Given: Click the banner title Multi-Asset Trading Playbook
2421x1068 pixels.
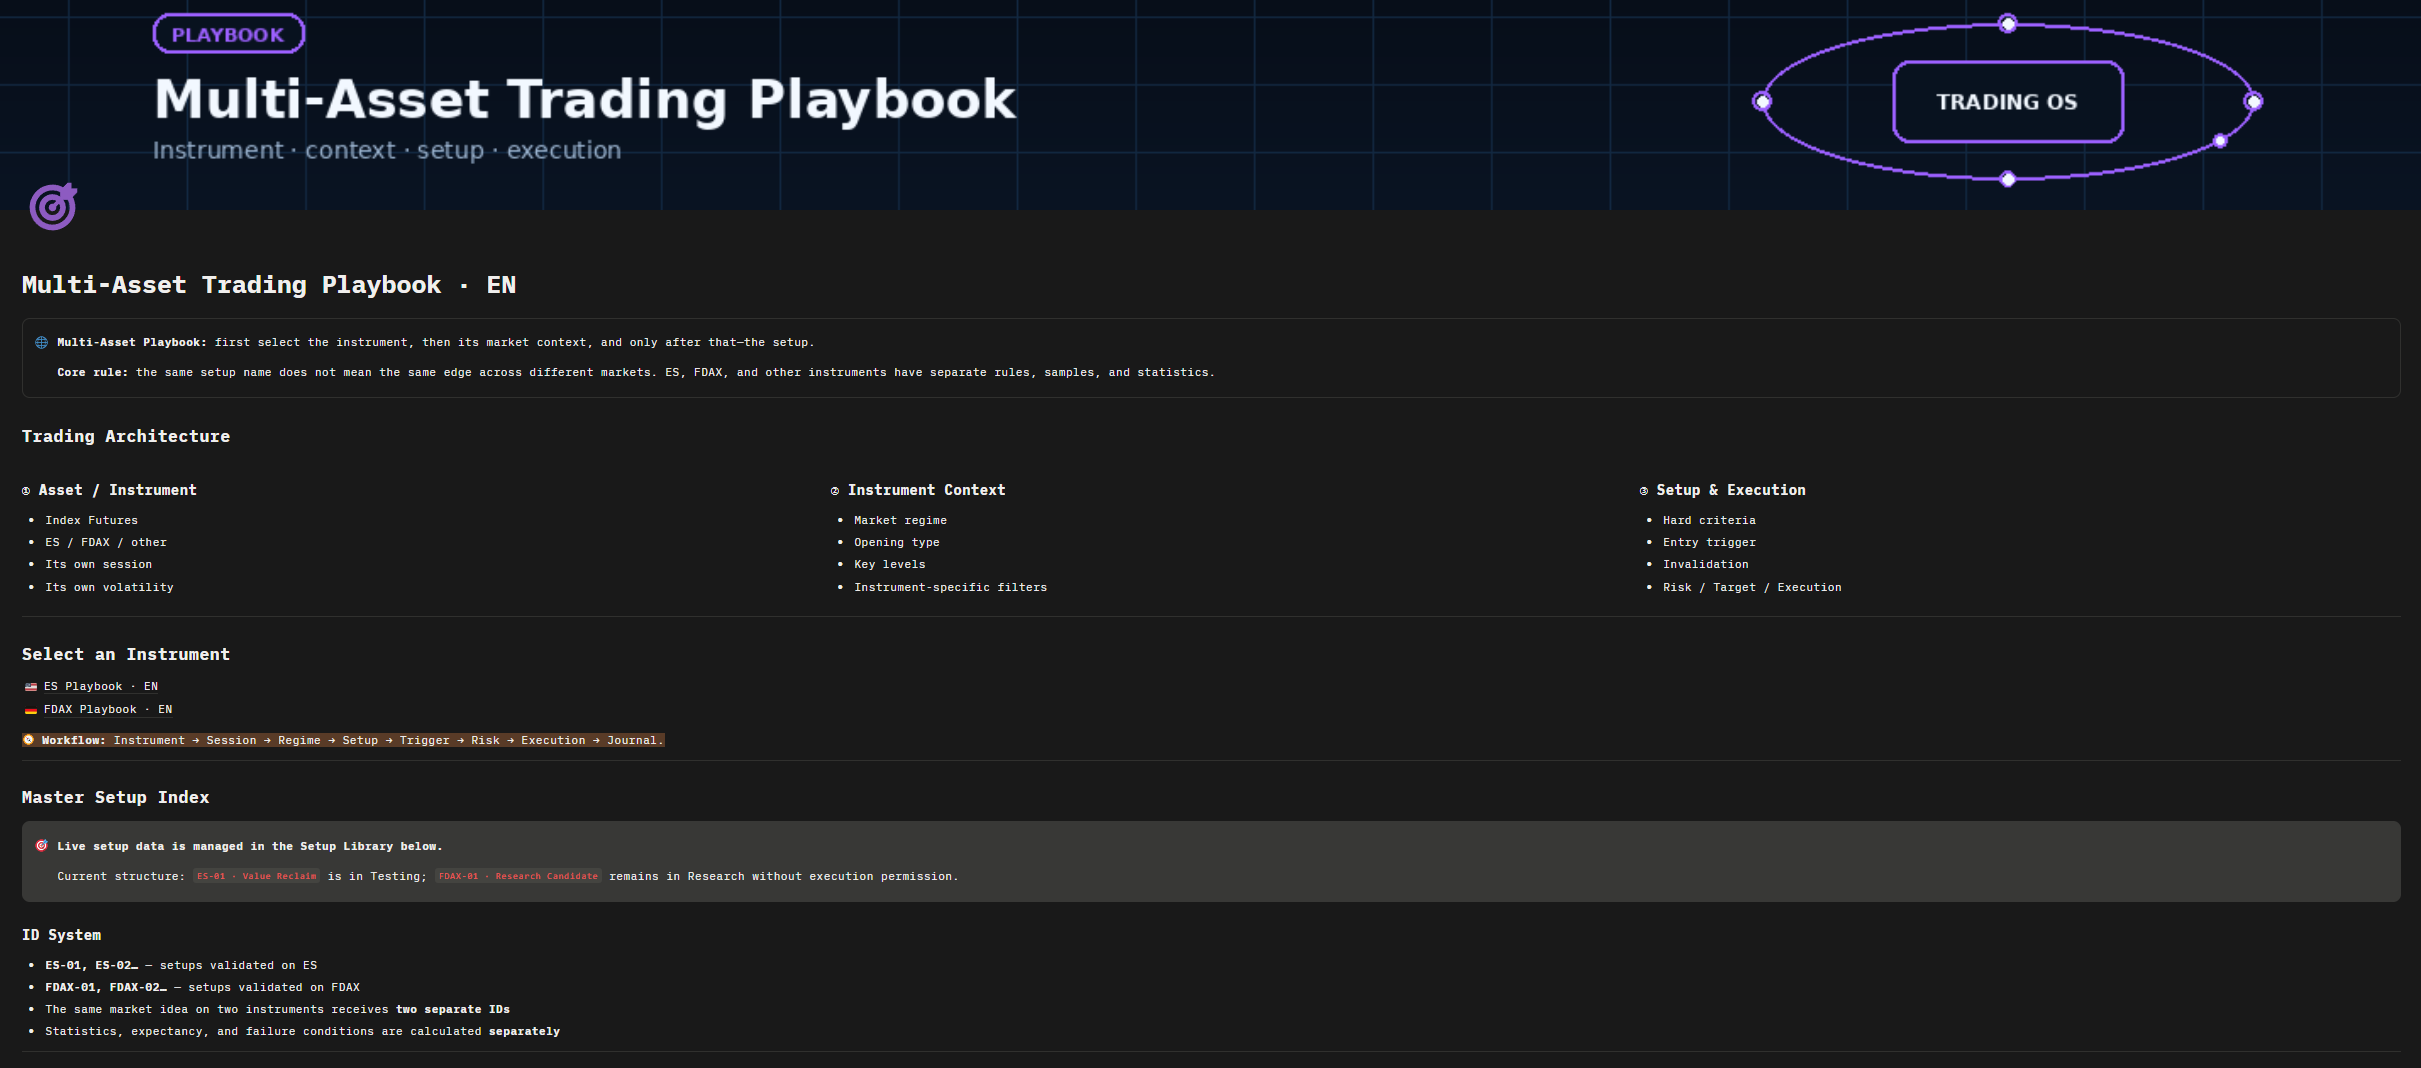Looking at the screenshot, I should (585, 99).
